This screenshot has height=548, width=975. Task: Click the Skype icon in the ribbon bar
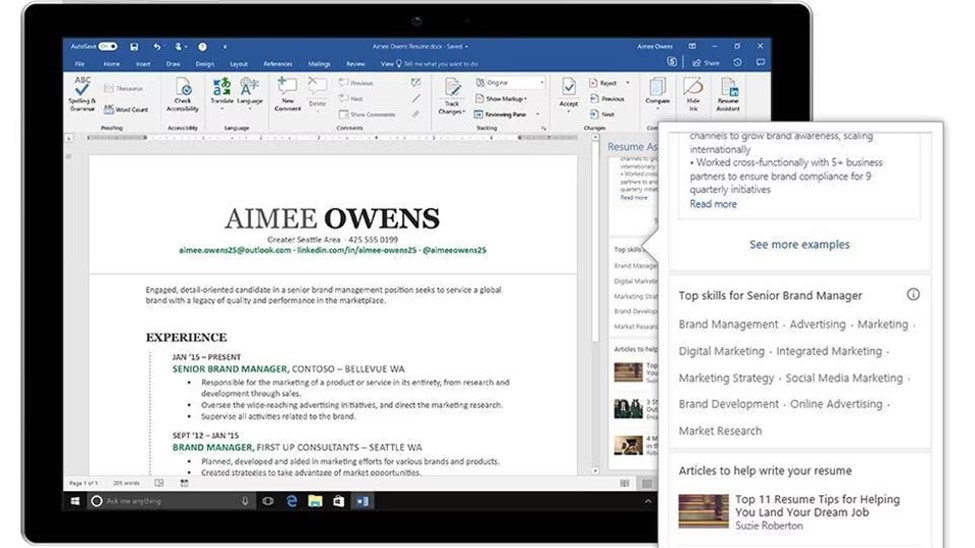coord(672,62)
